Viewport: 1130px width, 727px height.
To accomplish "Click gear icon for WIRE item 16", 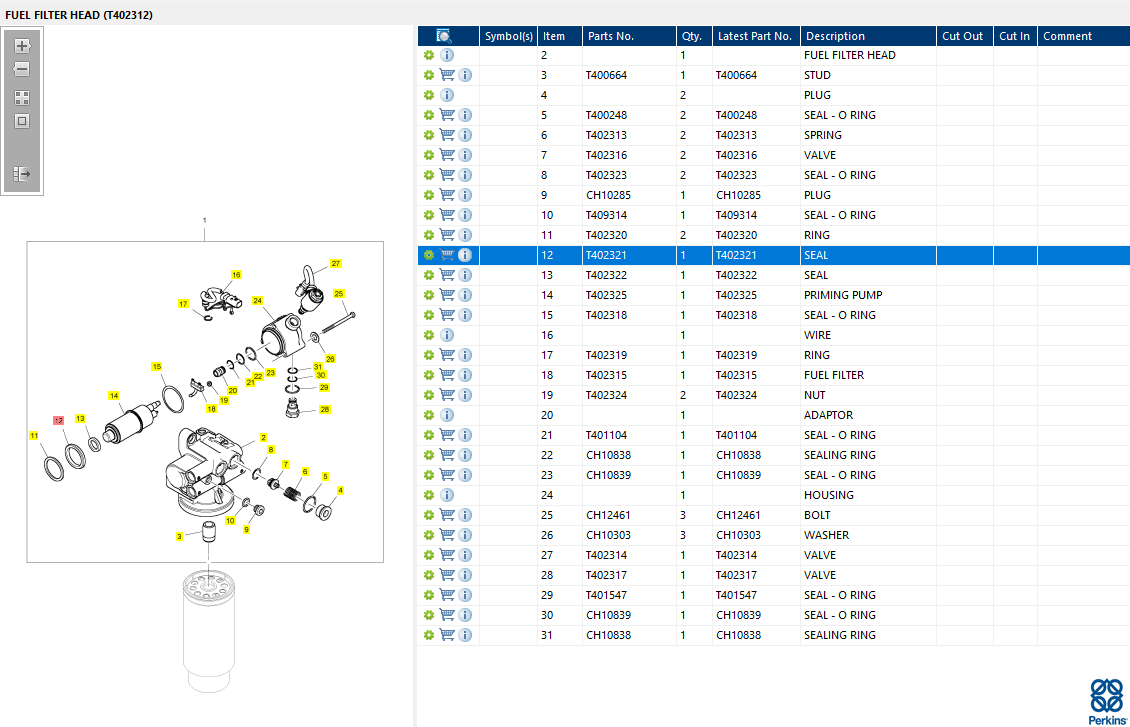I will tap(429, 335).
